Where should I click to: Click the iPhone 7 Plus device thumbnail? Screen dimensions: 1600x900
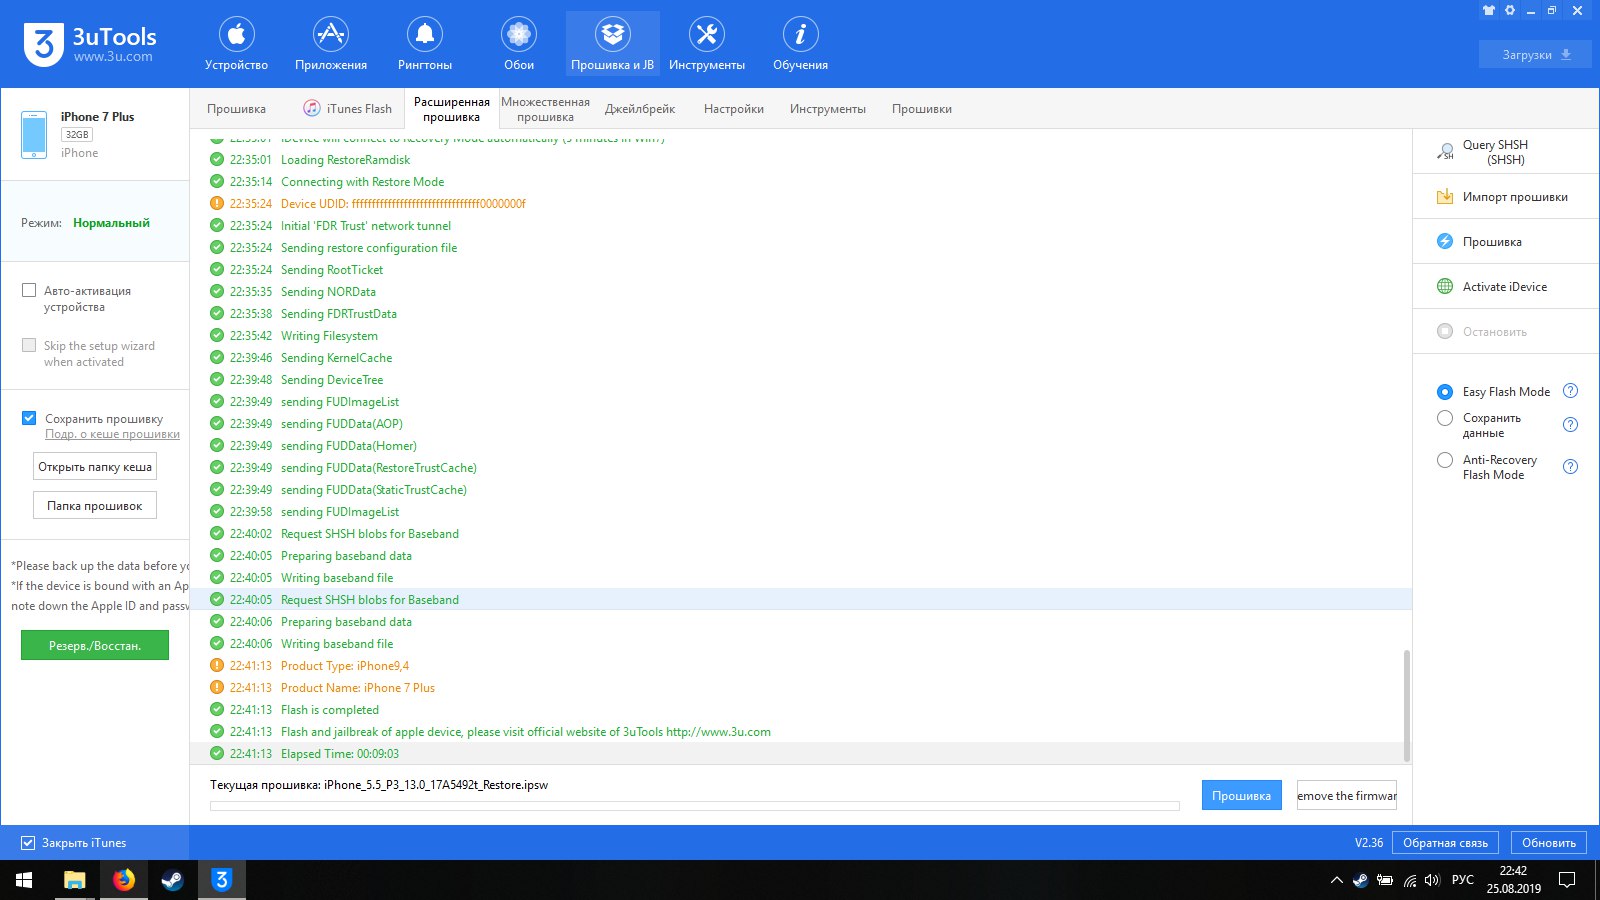[x=34, y=135]
